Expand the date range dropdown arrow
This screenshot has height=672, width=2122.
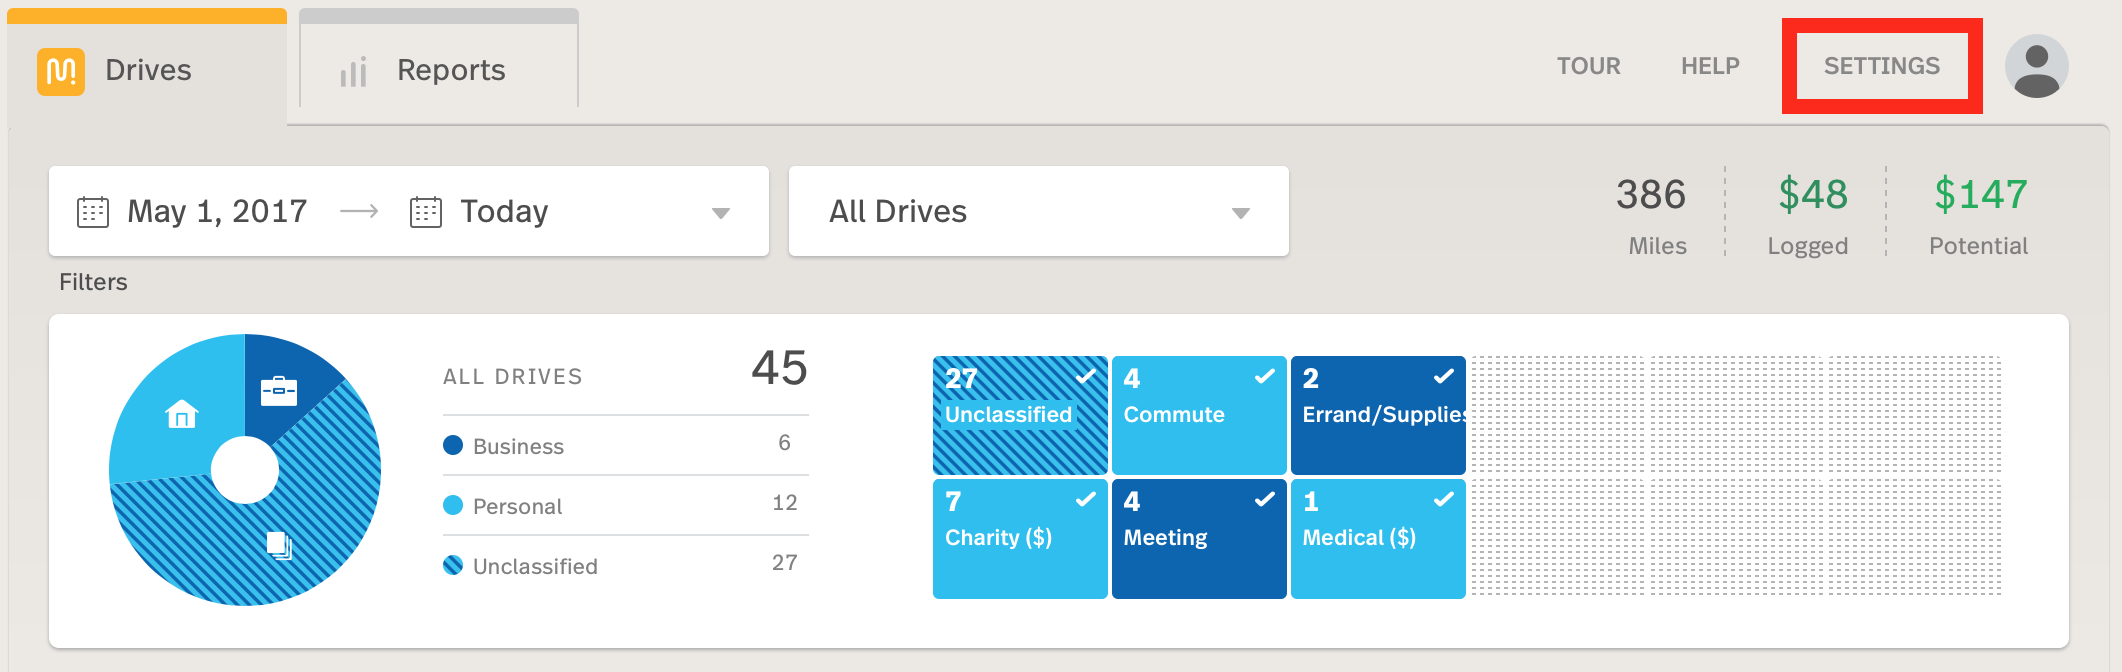[721, 213]
